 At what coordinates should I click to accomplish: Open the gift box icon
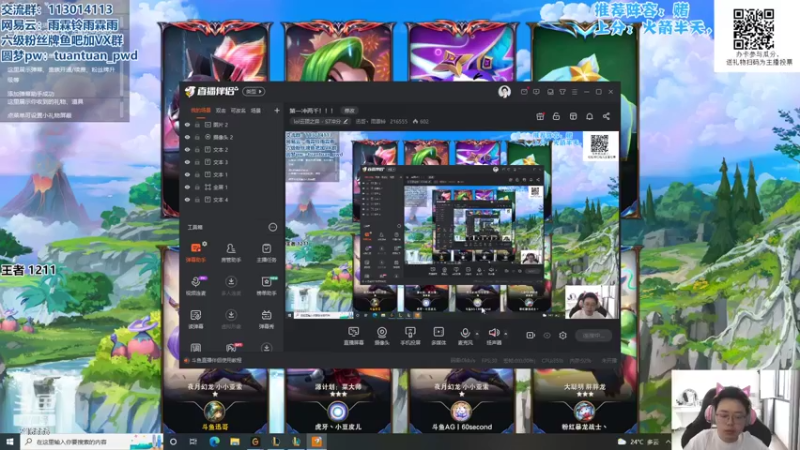(540, 116)
